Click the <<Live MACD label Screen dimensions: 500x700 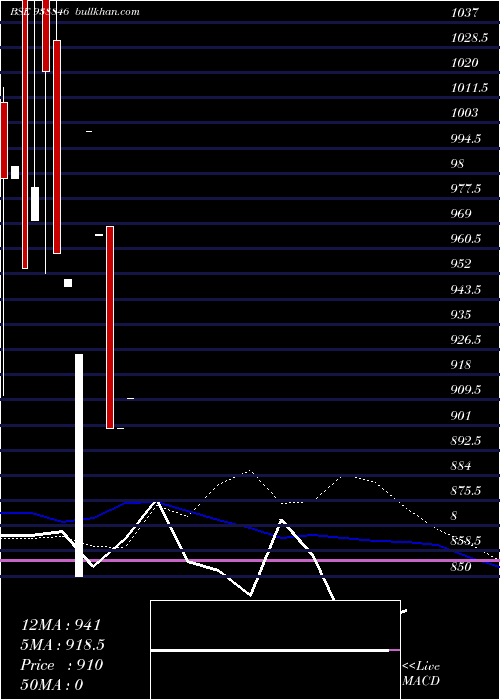coord(421,674)
